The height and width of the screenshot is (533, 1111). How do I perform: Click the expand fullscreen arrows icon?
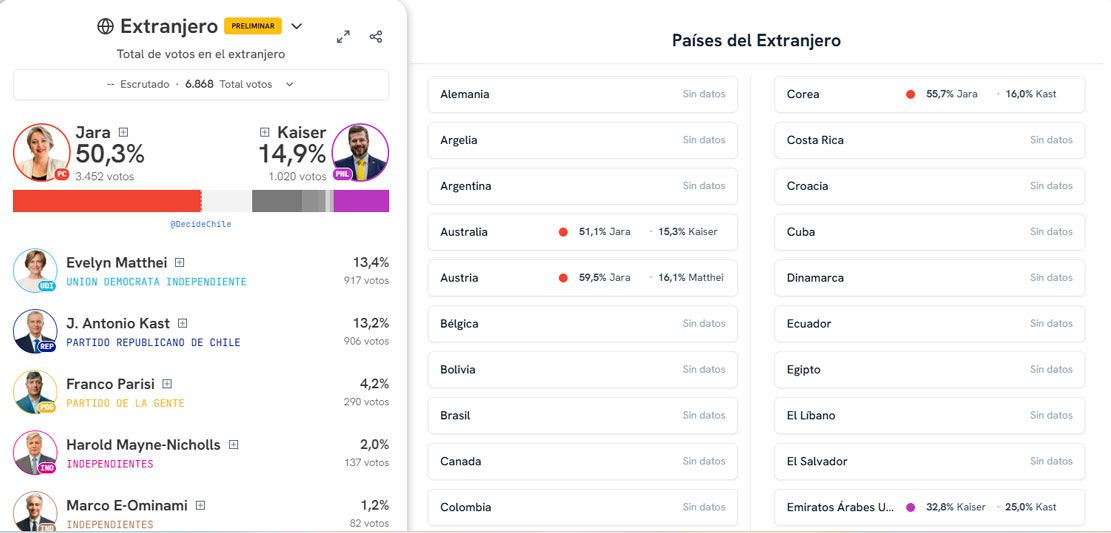coord(343,37)
